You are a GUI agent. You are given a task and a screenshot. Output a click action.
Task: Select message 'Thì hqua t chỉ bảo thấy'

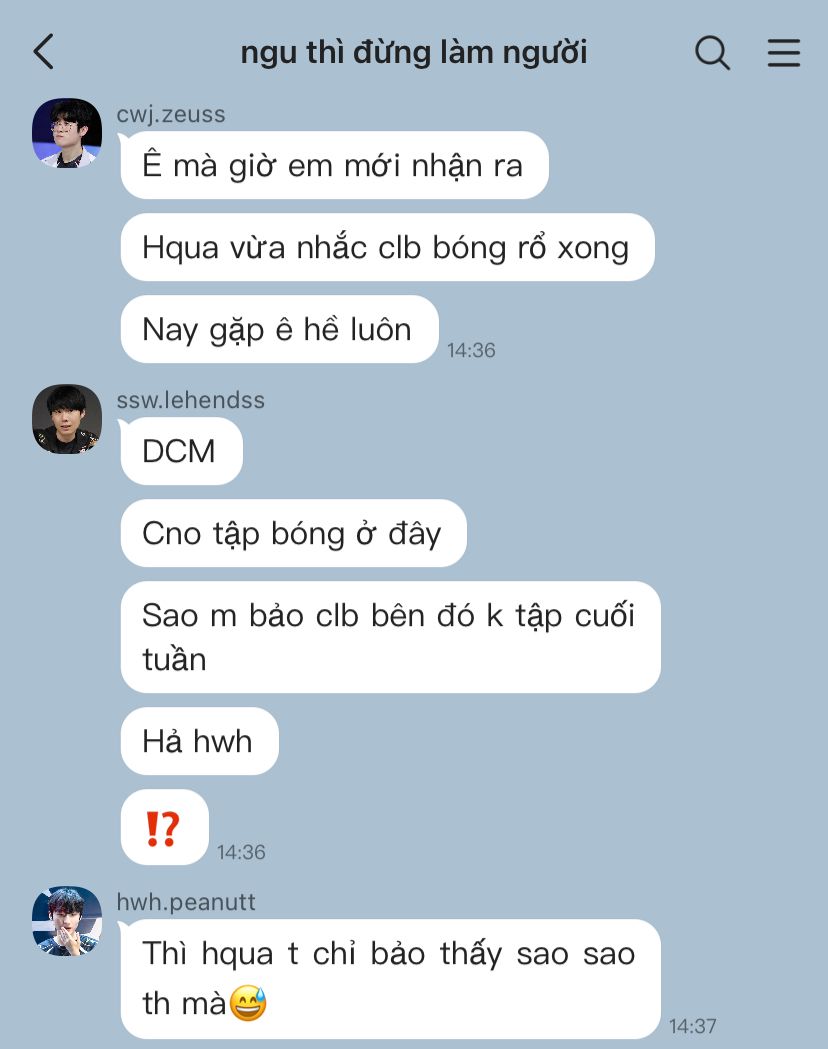391,979
